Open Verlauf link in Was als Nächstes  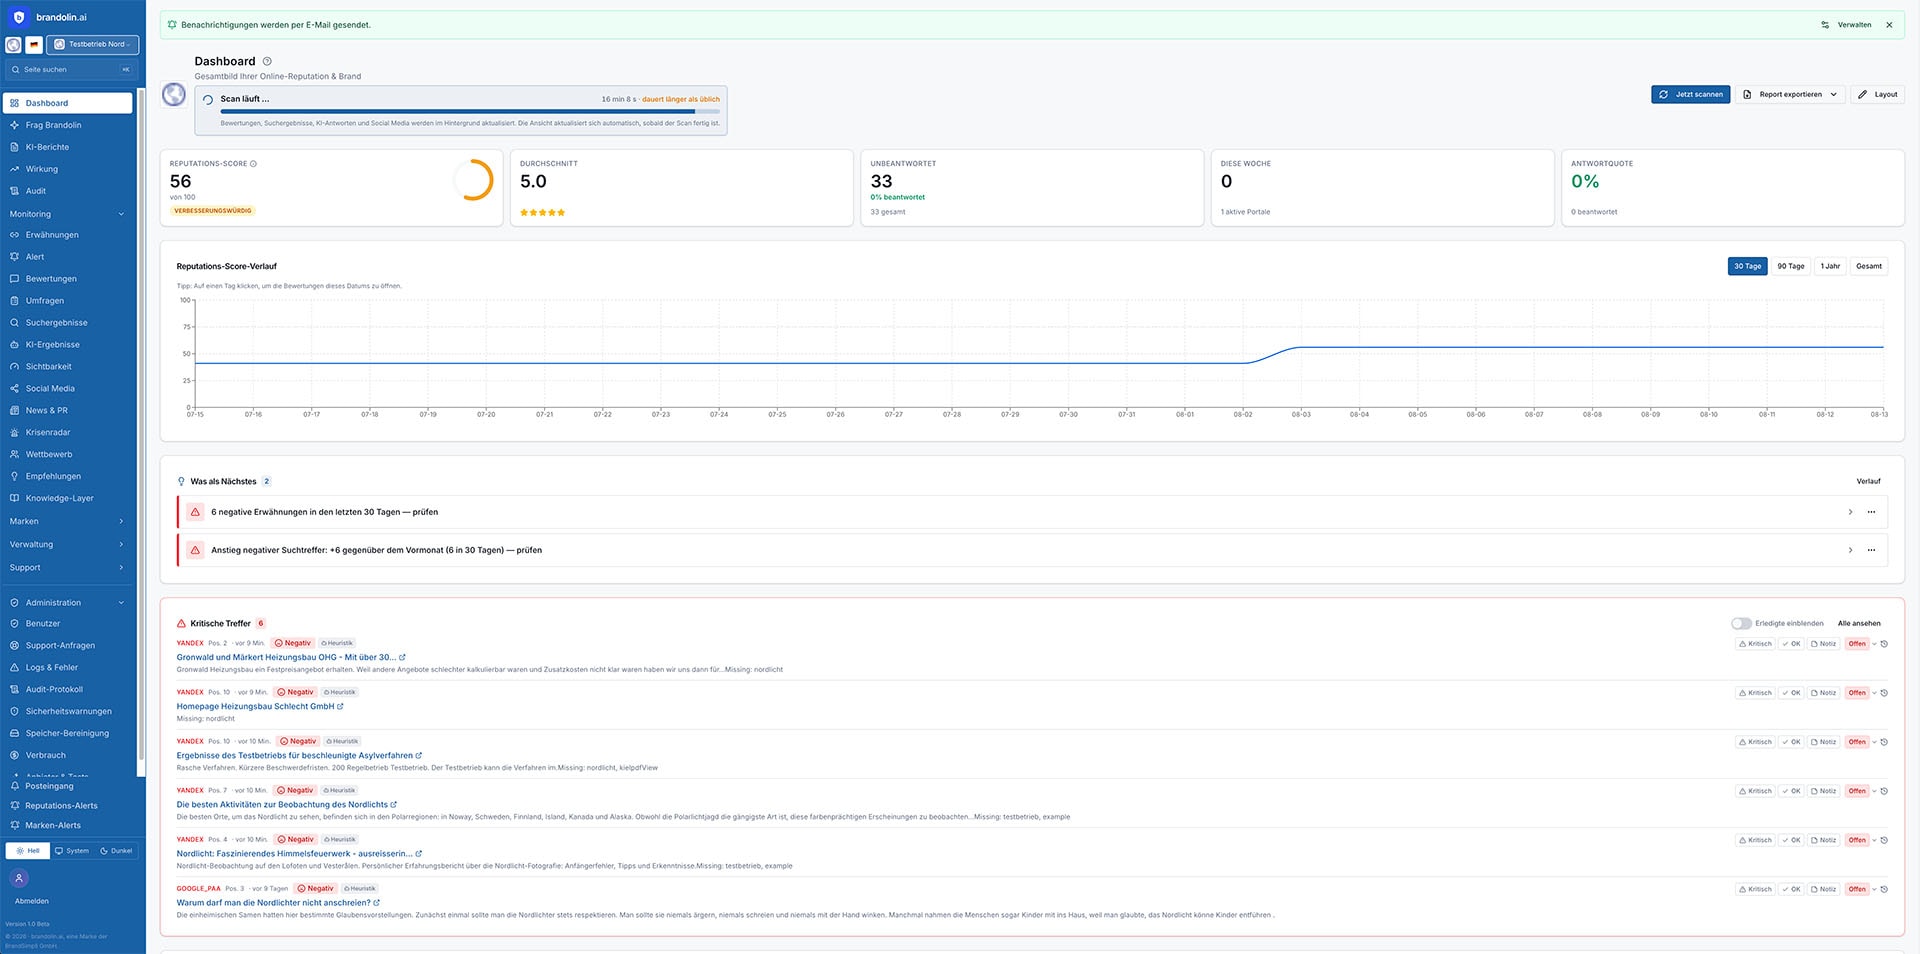pyautogui.click(x=1868, y=481)
